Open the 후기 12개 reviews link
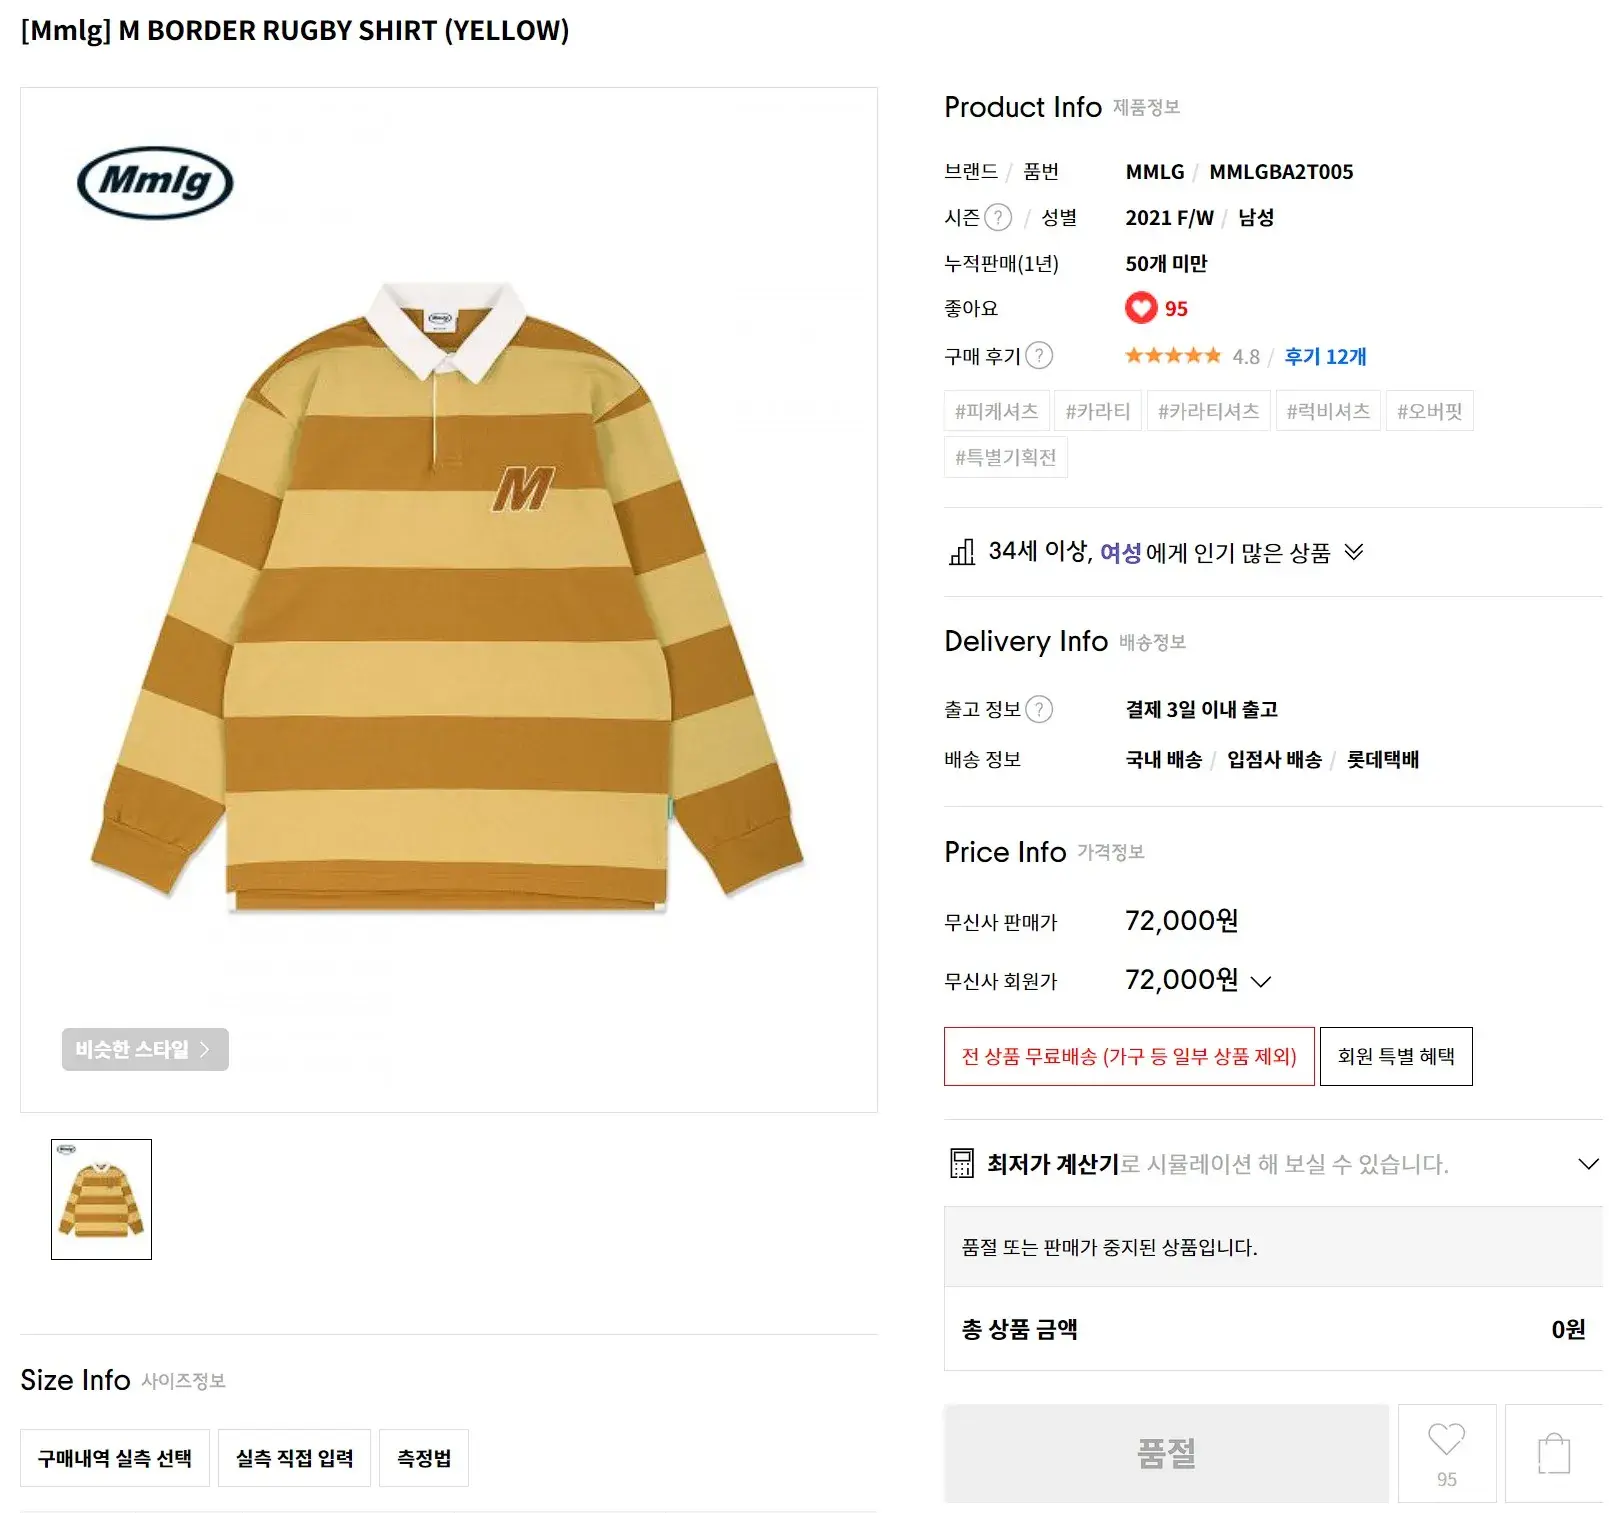 tap(1325, 356)
